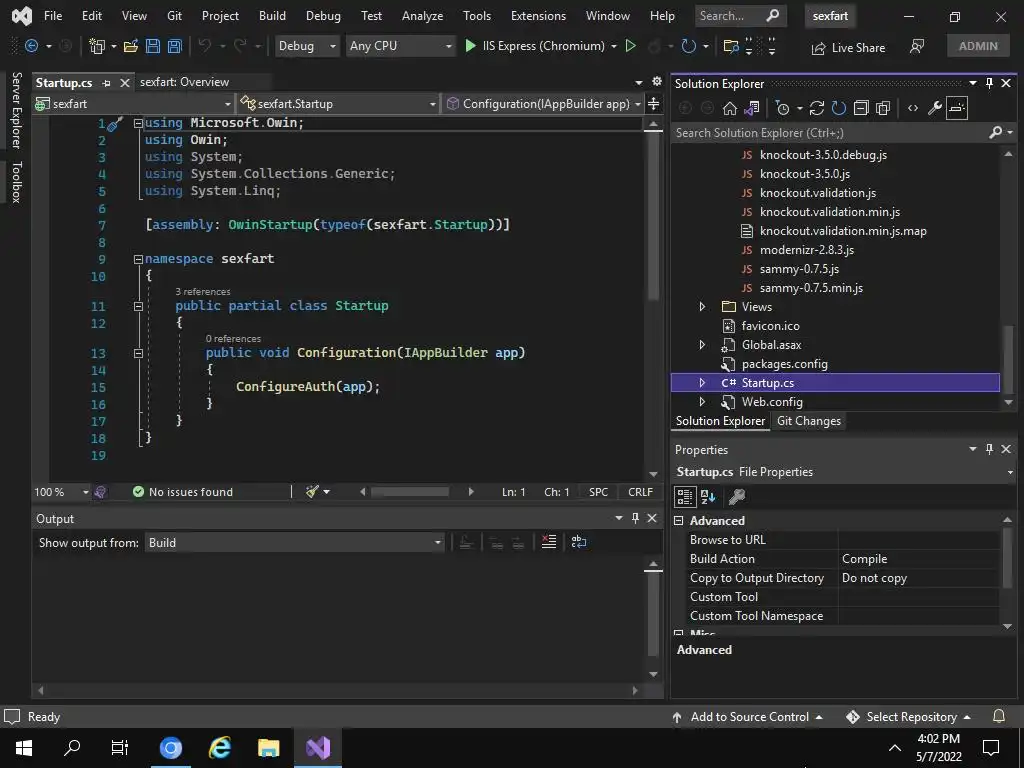Open the Git menu
Screen dimensions: 1024x768
click(174, 16)
